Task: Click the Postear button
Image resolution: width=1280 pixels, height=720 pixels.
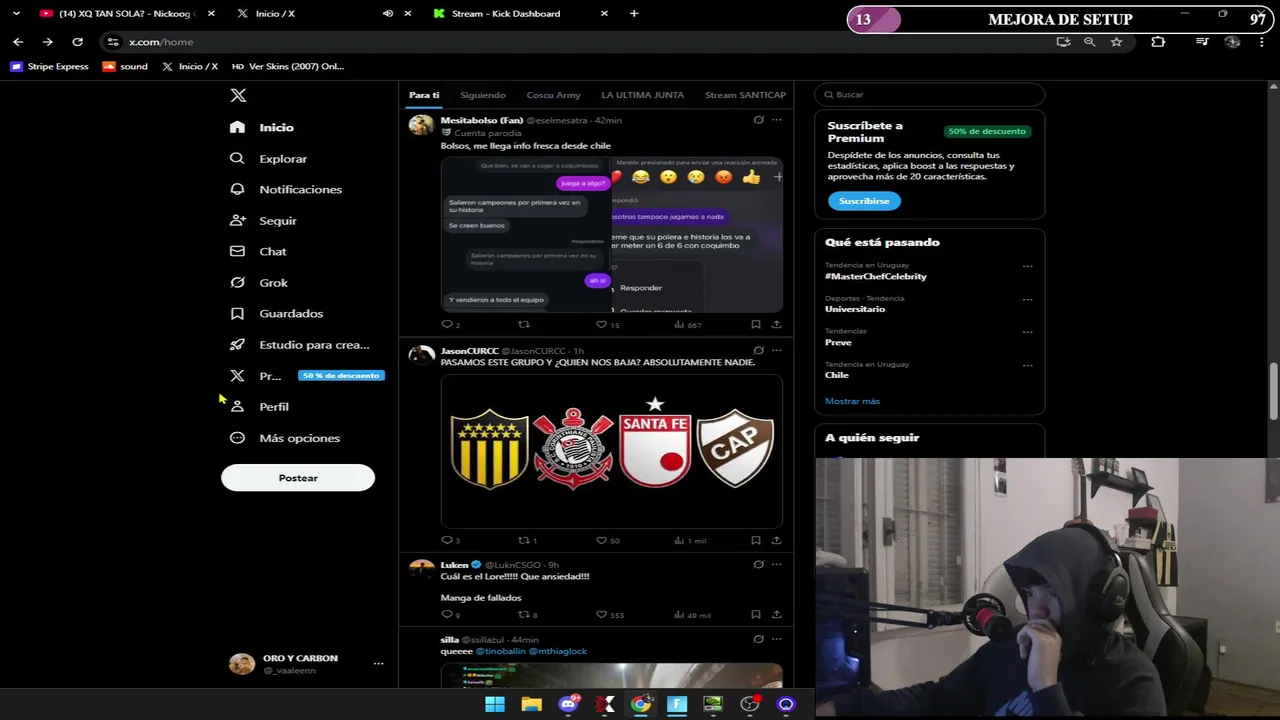Action: tap(298, 478)
